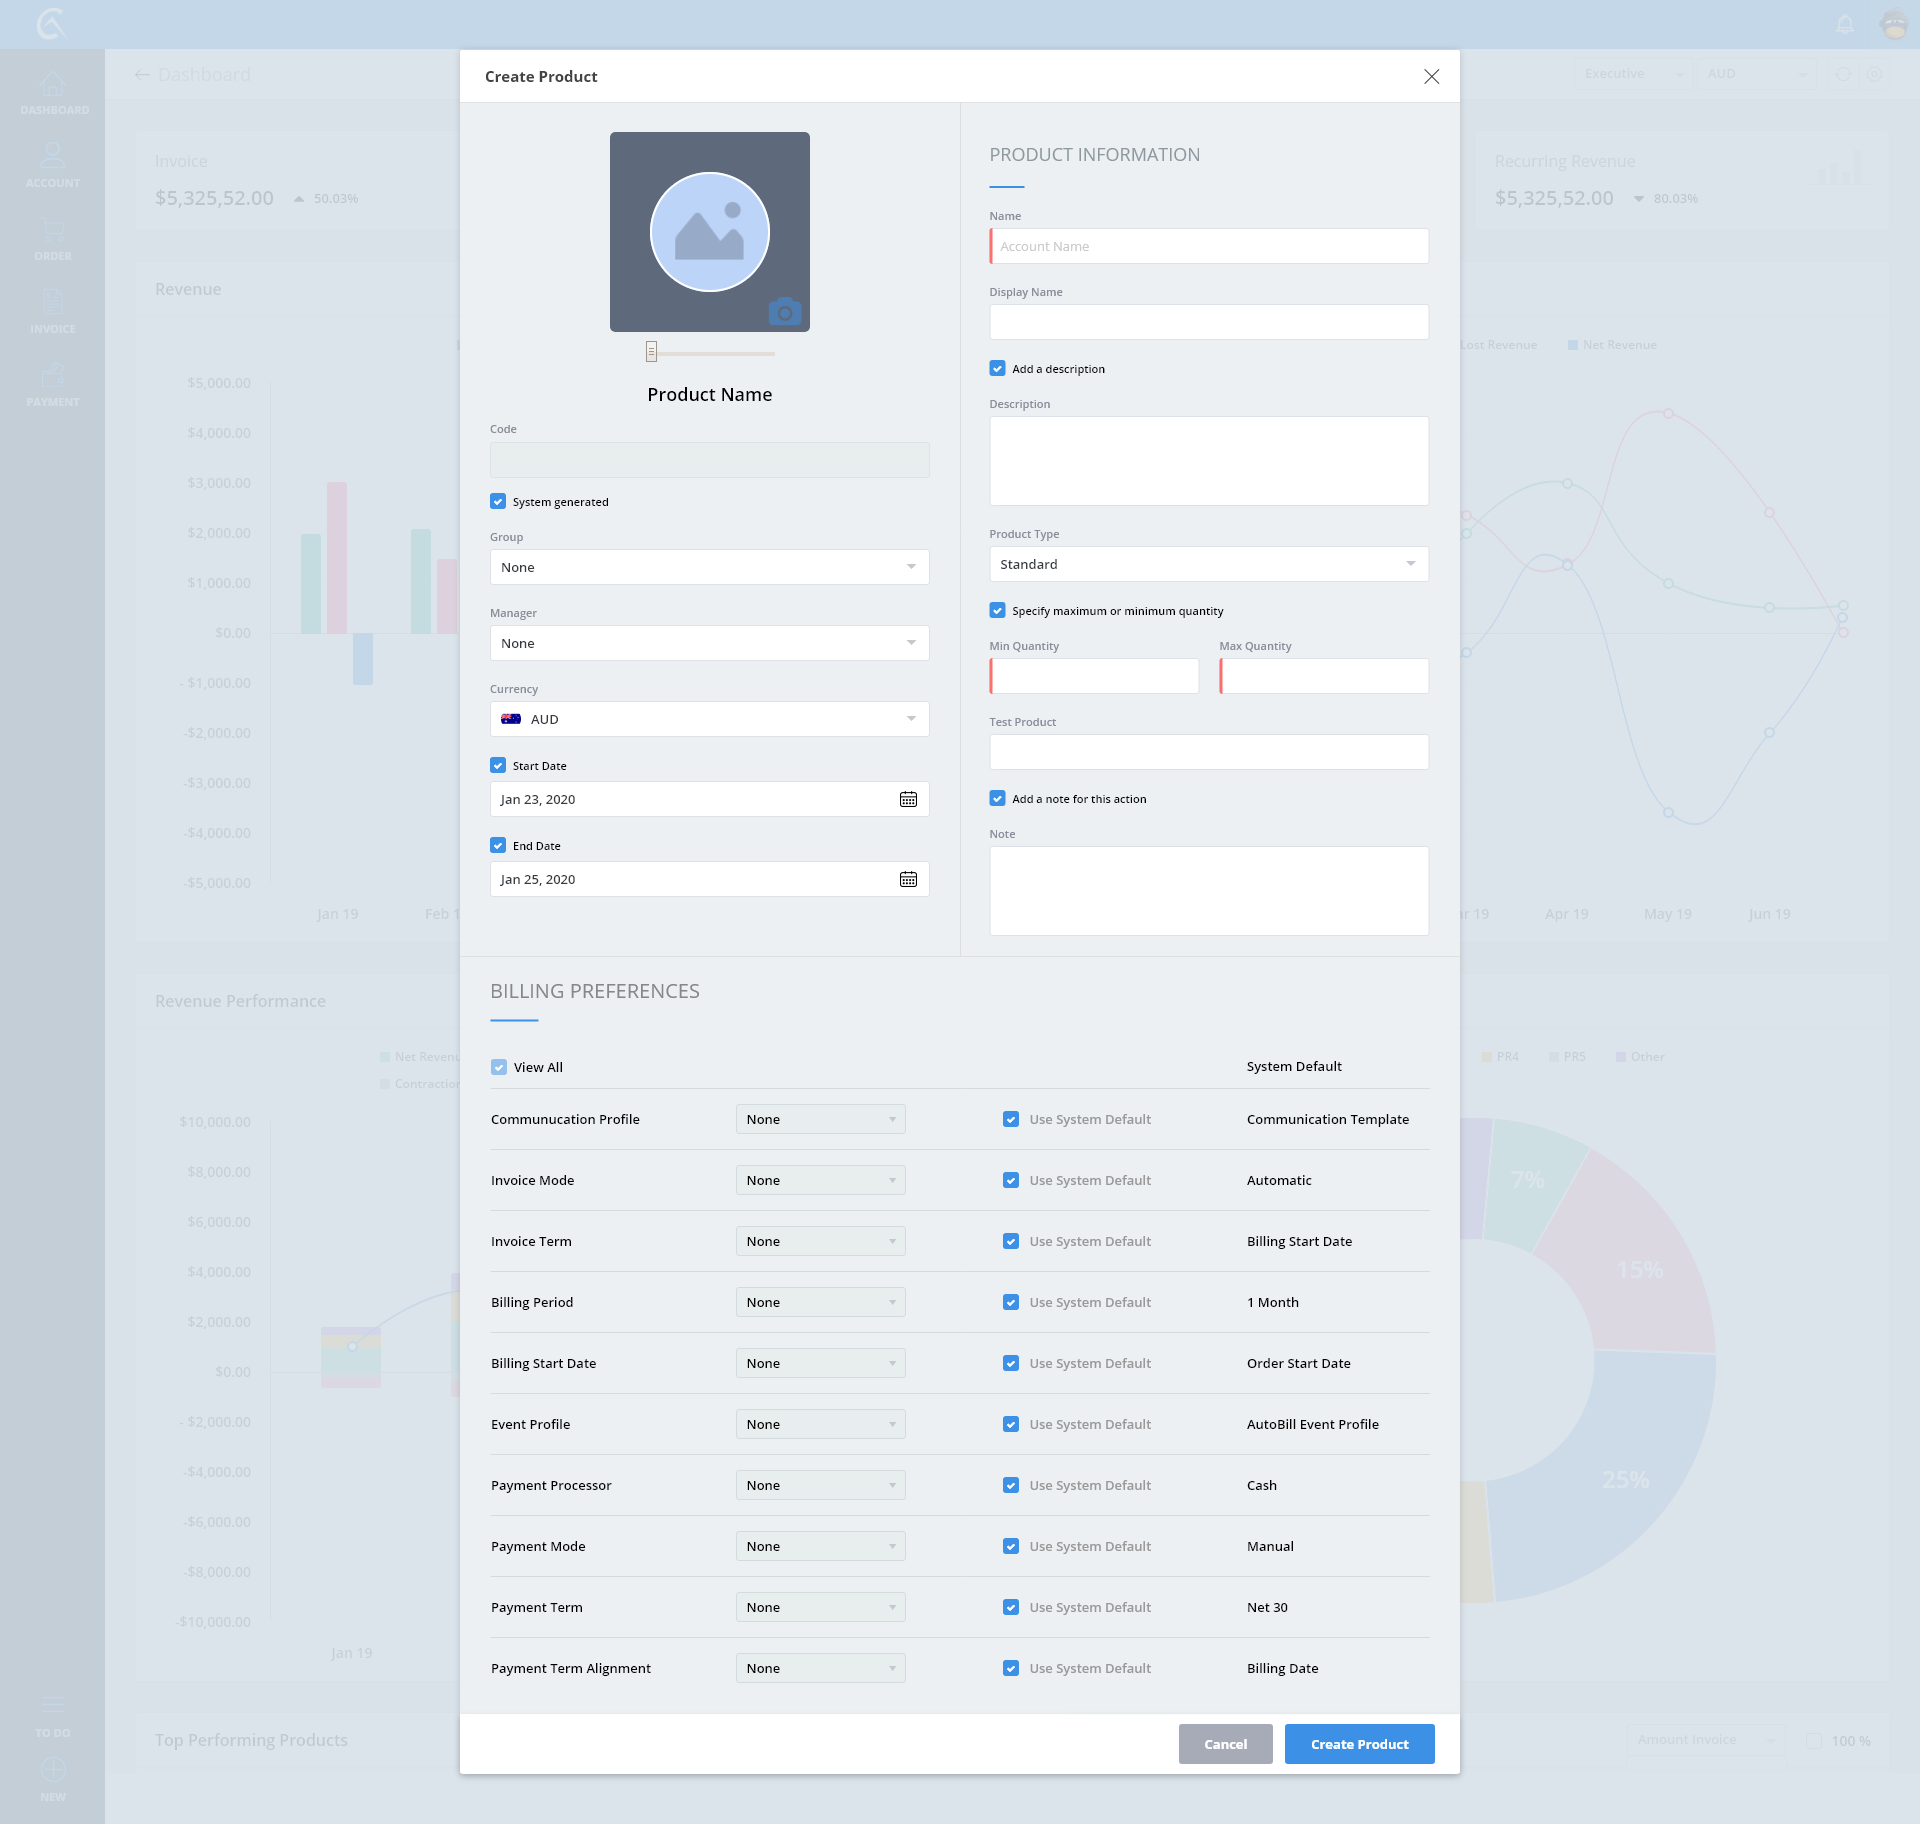The height and width of the screenshot is (1824, 1920).
Task: Toggle the View All checkbox
Action: pos(499,1067)
